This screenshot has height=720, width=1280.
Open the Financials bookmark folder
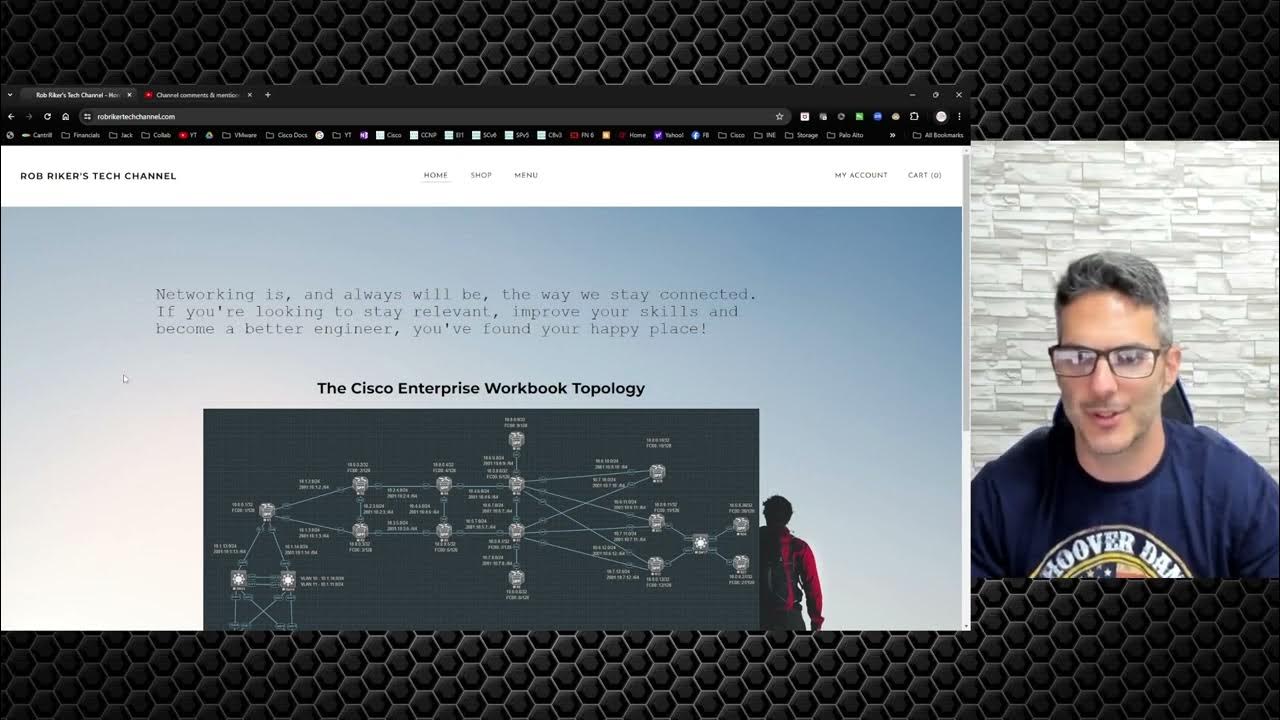80,135
